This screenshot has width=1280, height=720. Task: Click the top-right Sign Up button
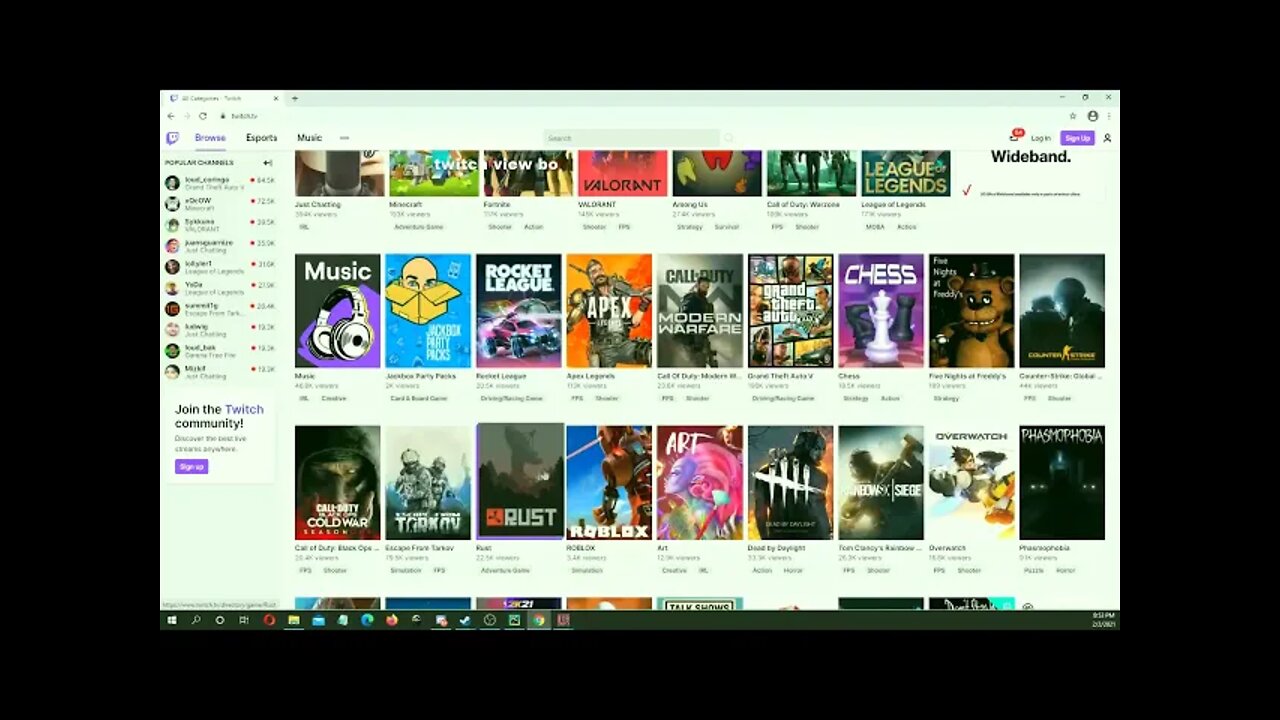tap(1077, 138)
